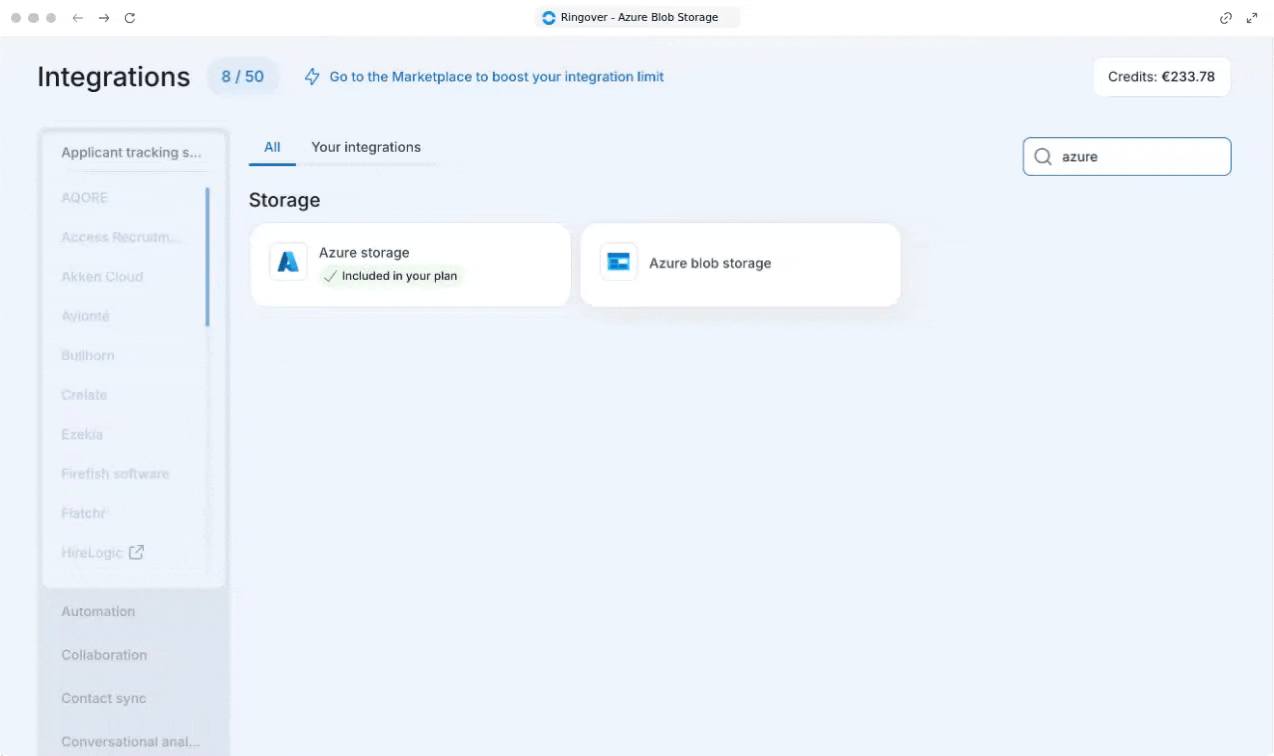Switch to the Your integrations tab
The height and width of the screenshot is (756, 1274).
point(366,147)
